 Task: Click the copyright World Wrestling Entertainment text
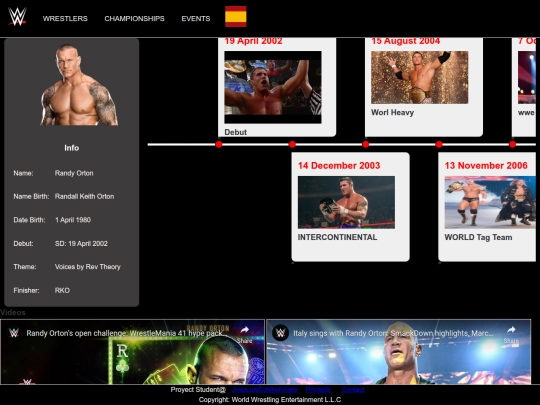pos(270,400)
